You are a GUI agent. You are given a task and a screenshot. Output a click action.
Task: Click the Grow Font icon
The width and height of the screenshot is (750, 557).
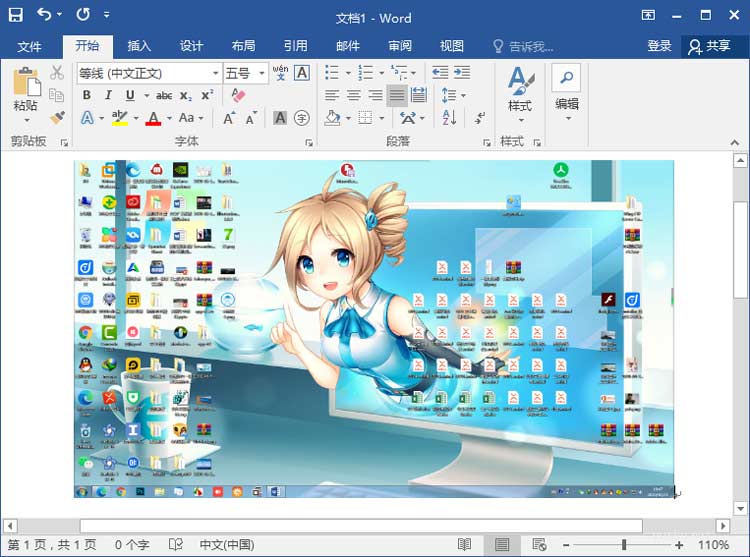229,118
